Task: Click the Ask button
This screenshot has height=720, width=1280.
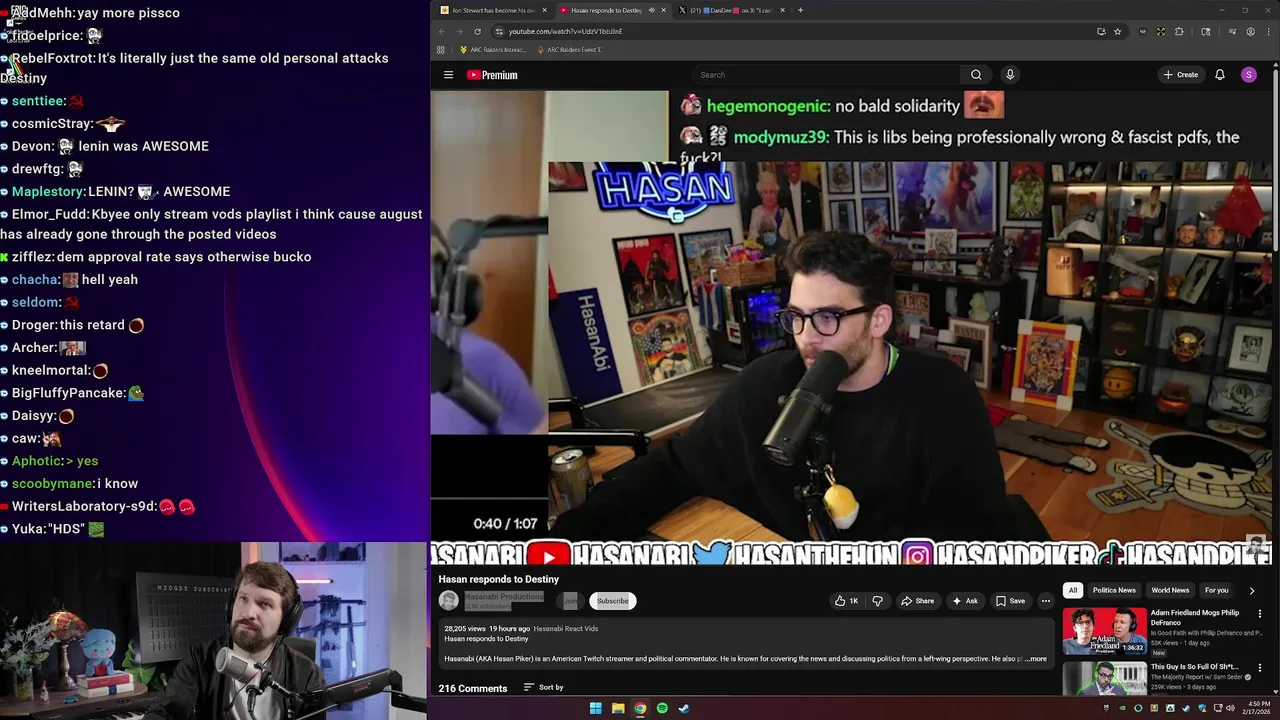Action: pyautogui.click(x=965, y=601)
